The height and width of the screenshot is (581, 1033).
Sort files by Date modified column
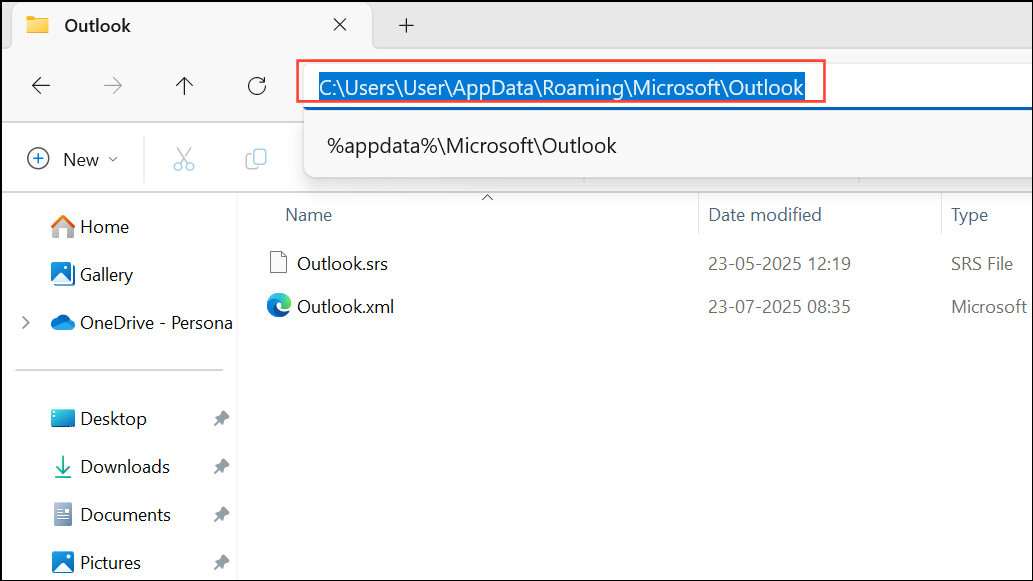click(x=765, y=215)
